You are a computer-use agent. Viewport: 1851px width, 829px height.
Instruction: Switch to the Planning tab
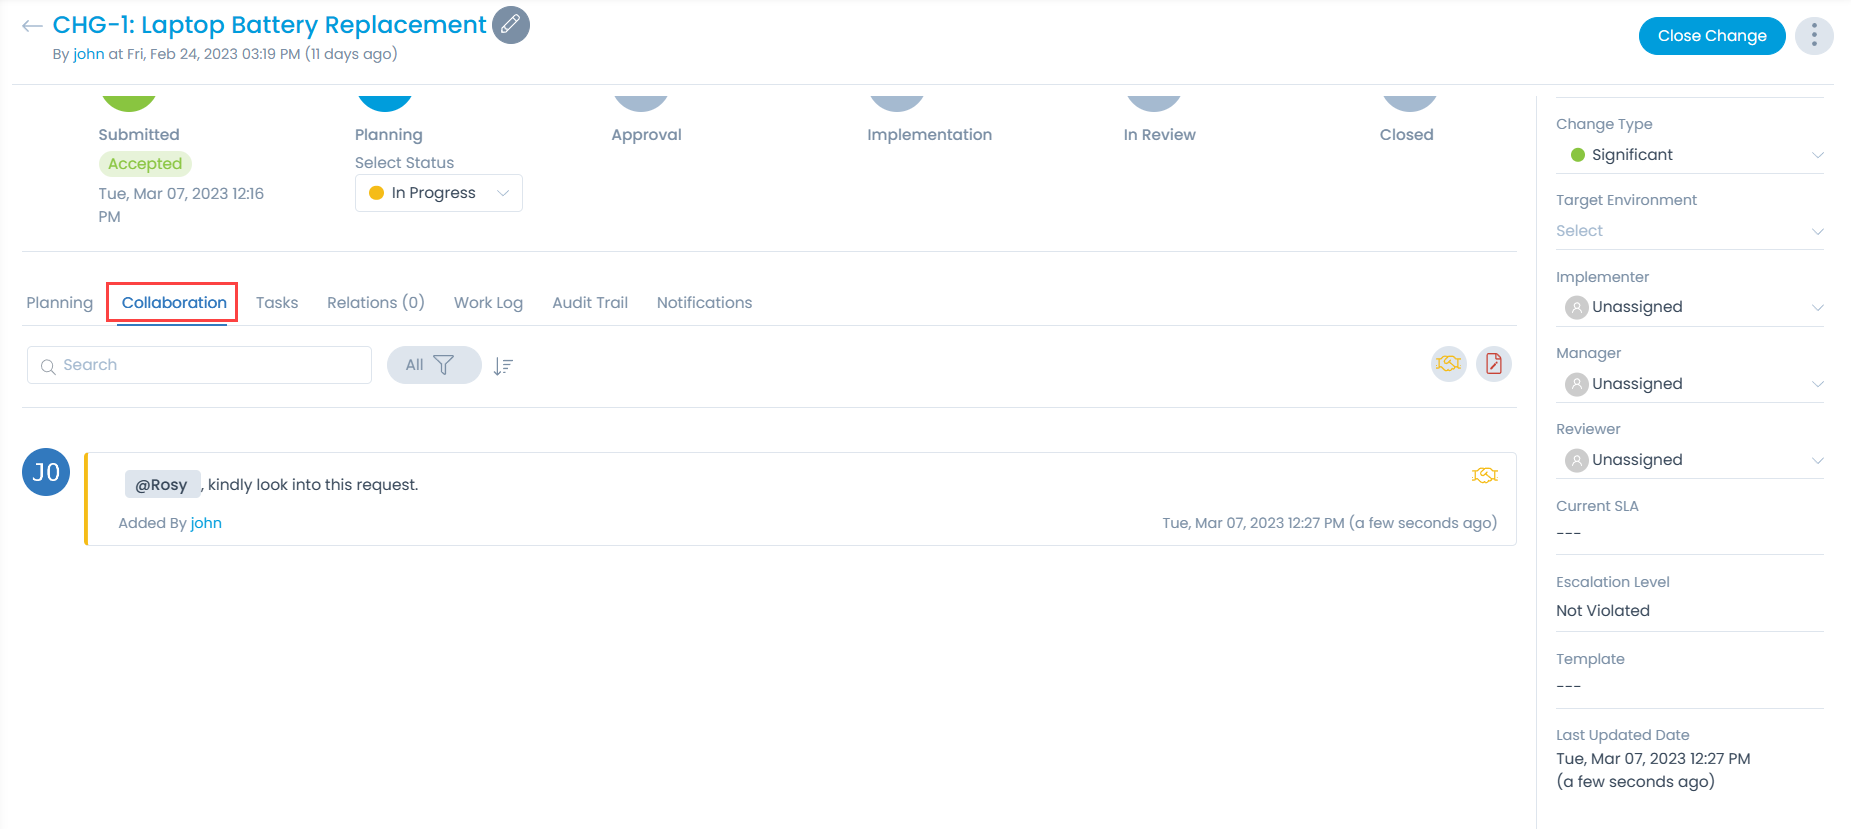pyautogui.click(x=59, y=303)
